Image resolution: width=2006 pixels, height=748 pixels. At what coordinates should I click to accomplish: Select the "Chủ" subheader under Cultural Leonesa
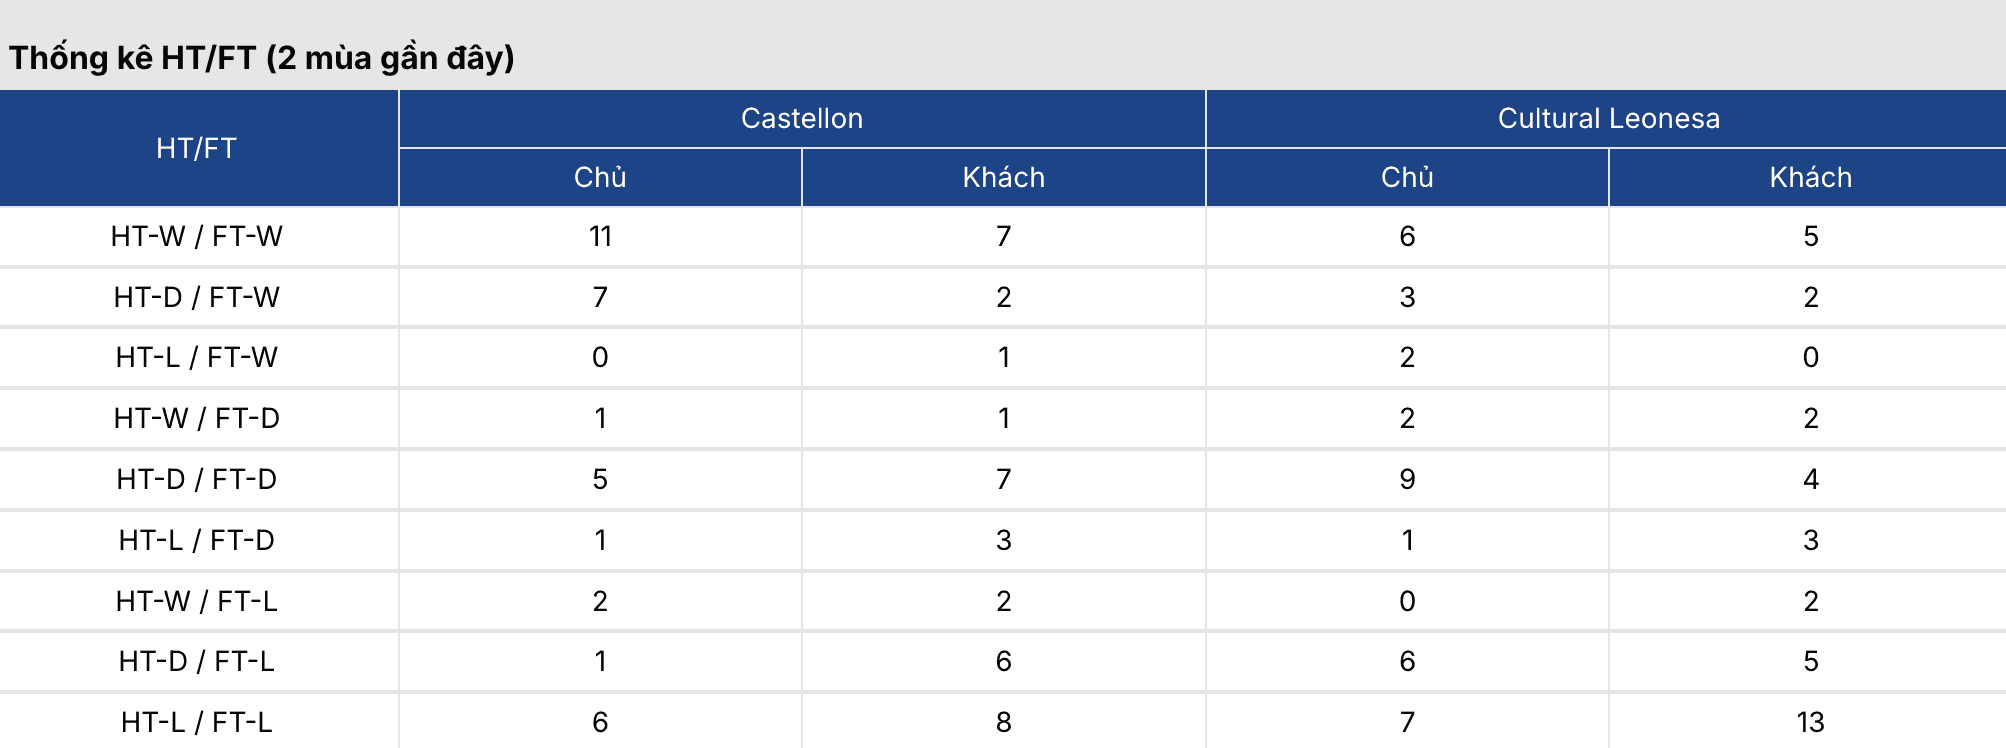(1407, 178)
